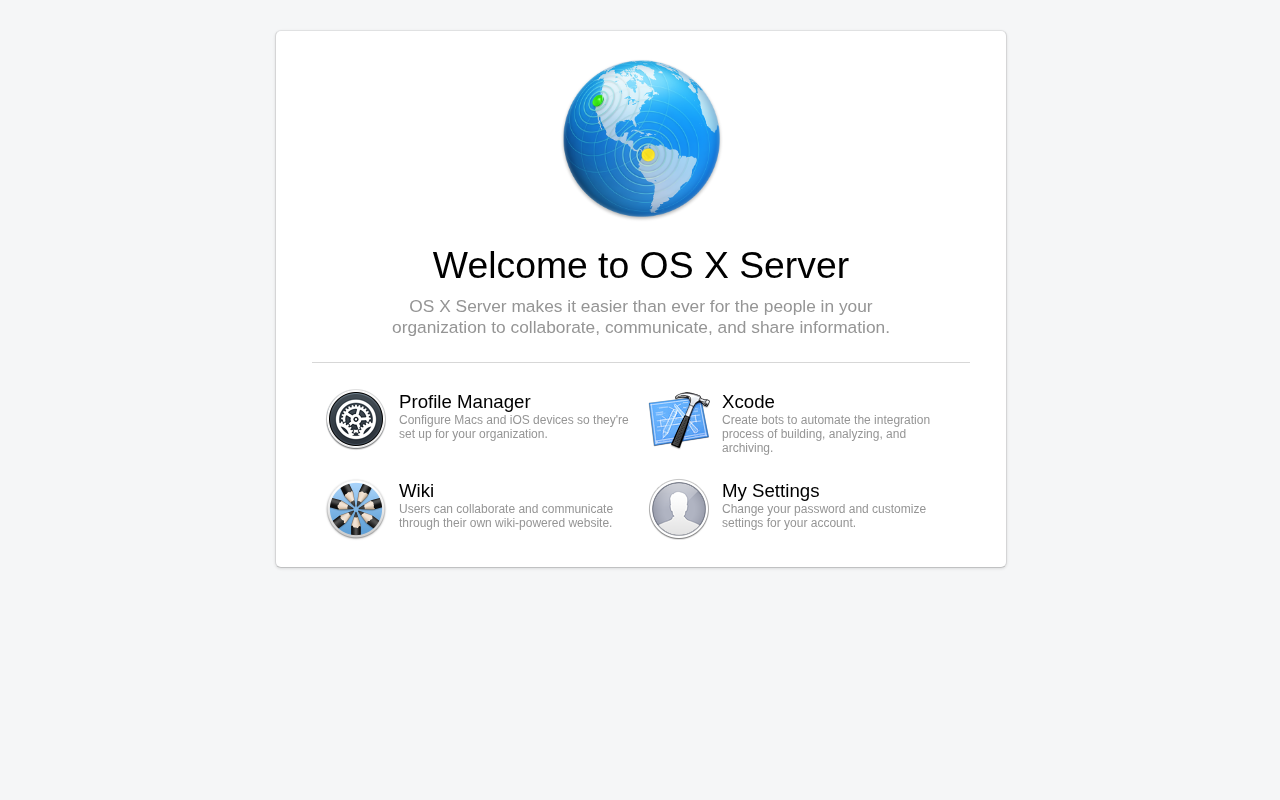The image size is (1280, 800).
Task: Open the Xcode link
Action: coord(748,402)
